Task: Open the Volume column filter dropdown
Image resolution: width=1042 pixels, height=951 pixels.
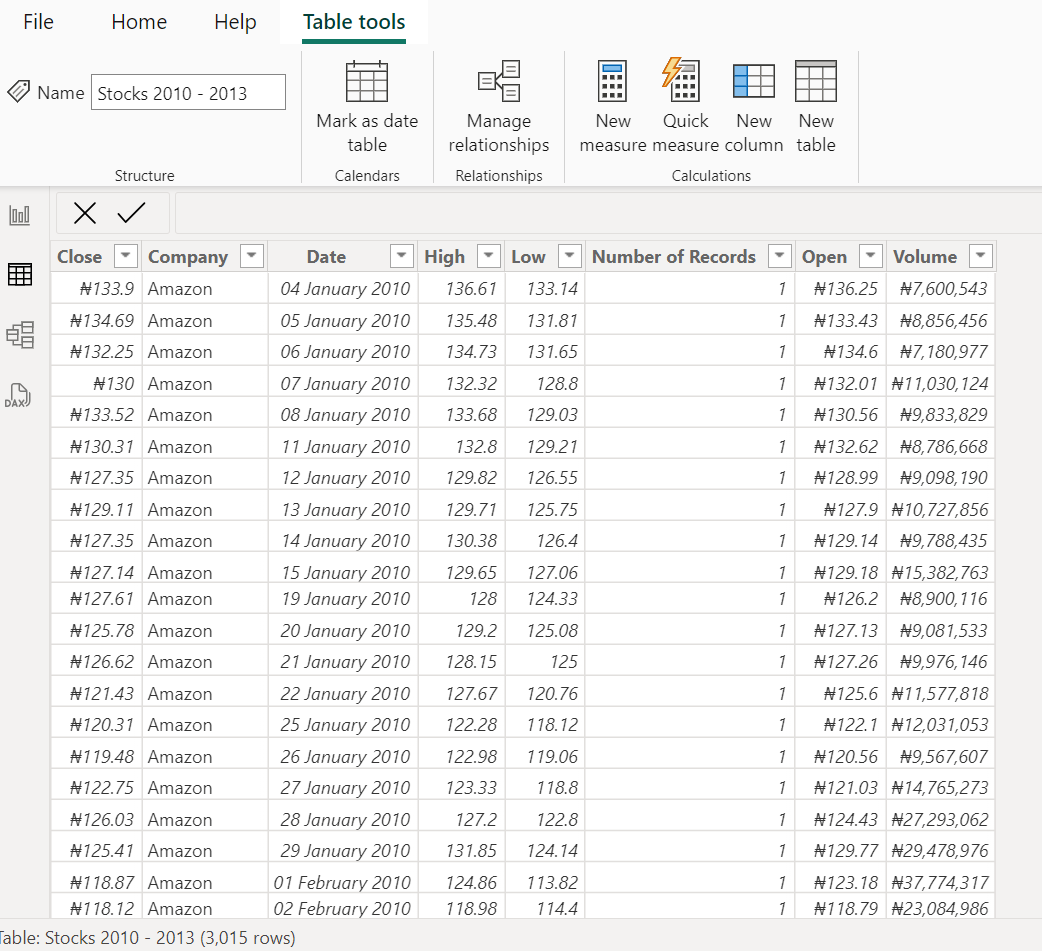Action: pyautogui.click(x=981, y=256)
